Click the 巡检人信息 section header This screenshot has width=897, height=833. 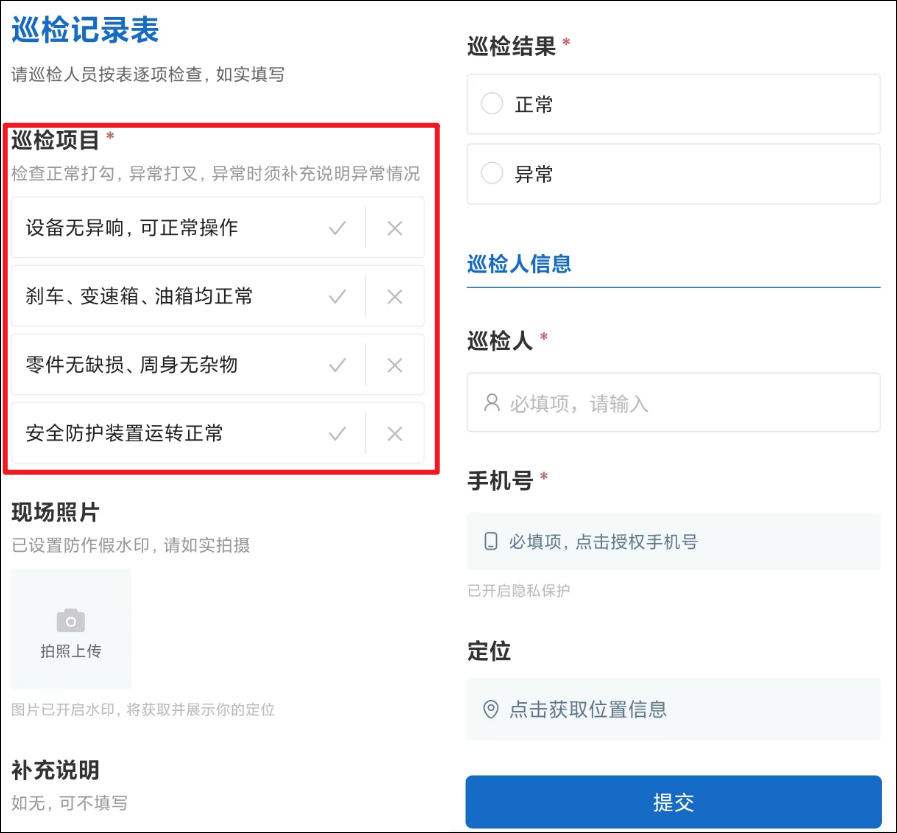519,264
